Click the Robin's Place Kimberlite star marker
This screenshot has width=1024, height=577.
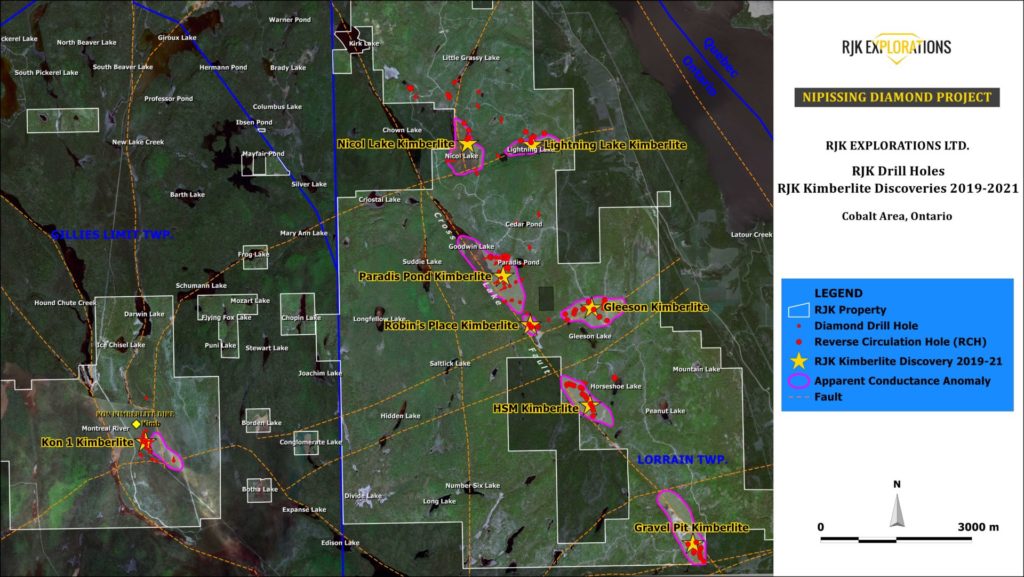pos(531,324)
